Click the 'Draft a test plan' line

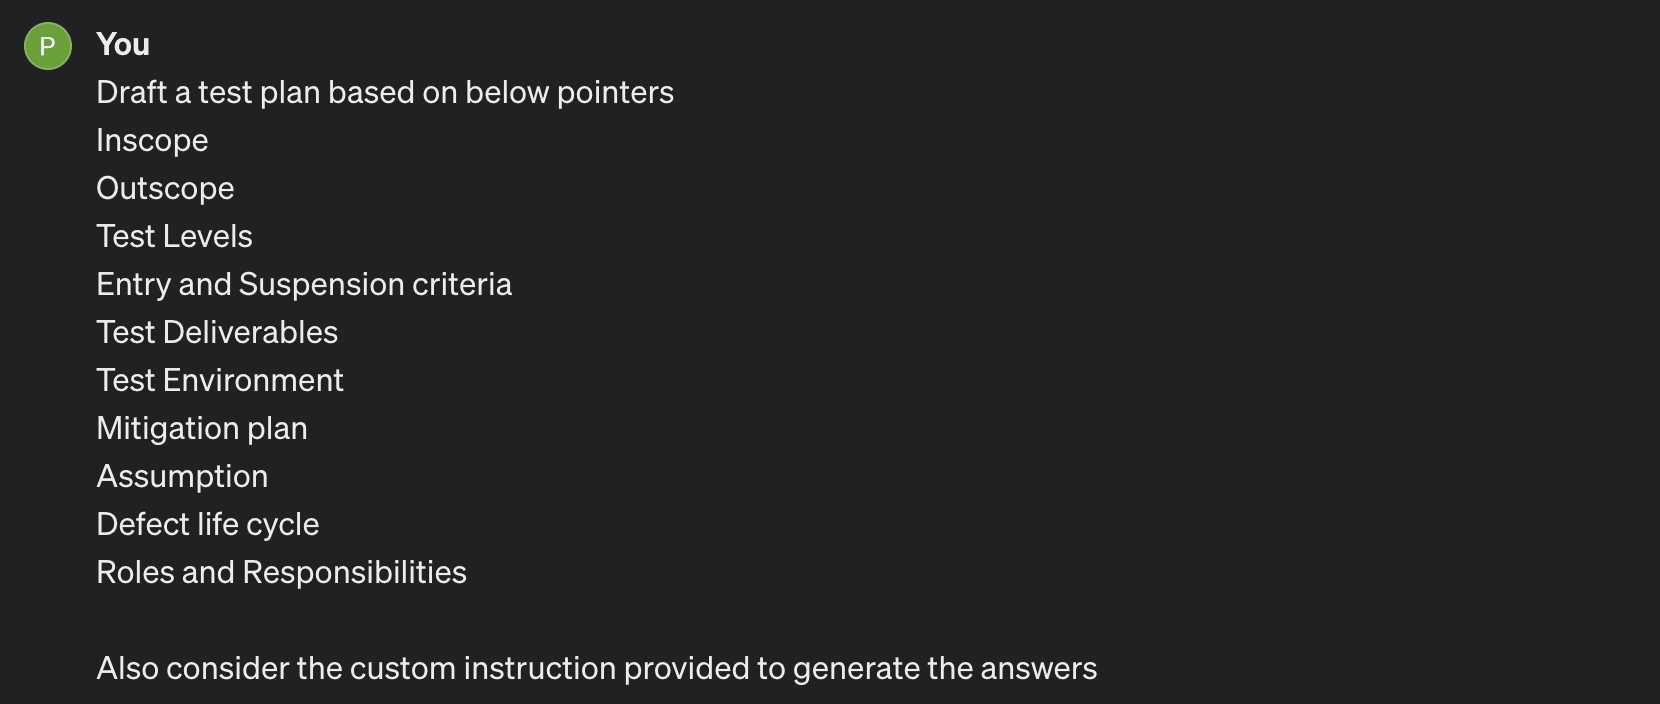tap(385, 92)
